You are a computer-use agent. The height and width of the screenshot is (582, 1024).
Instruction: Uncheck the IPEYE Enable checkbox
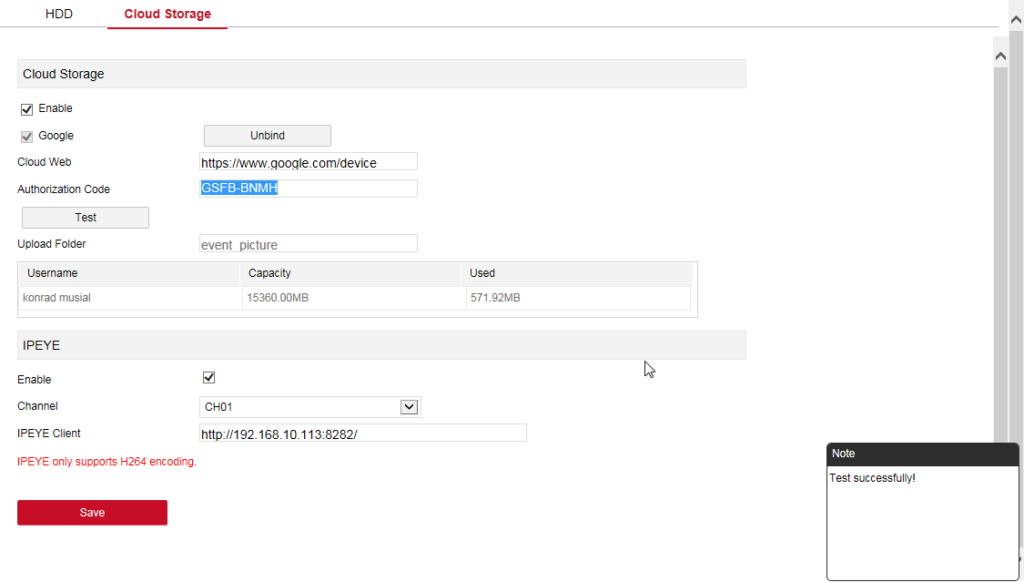(x=209, y=377)
